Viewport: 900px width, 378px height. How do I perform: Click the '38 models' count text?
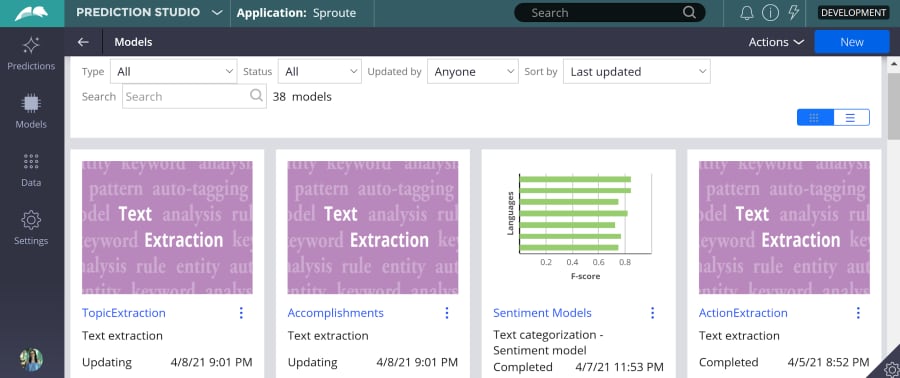[x=302, y=96]
